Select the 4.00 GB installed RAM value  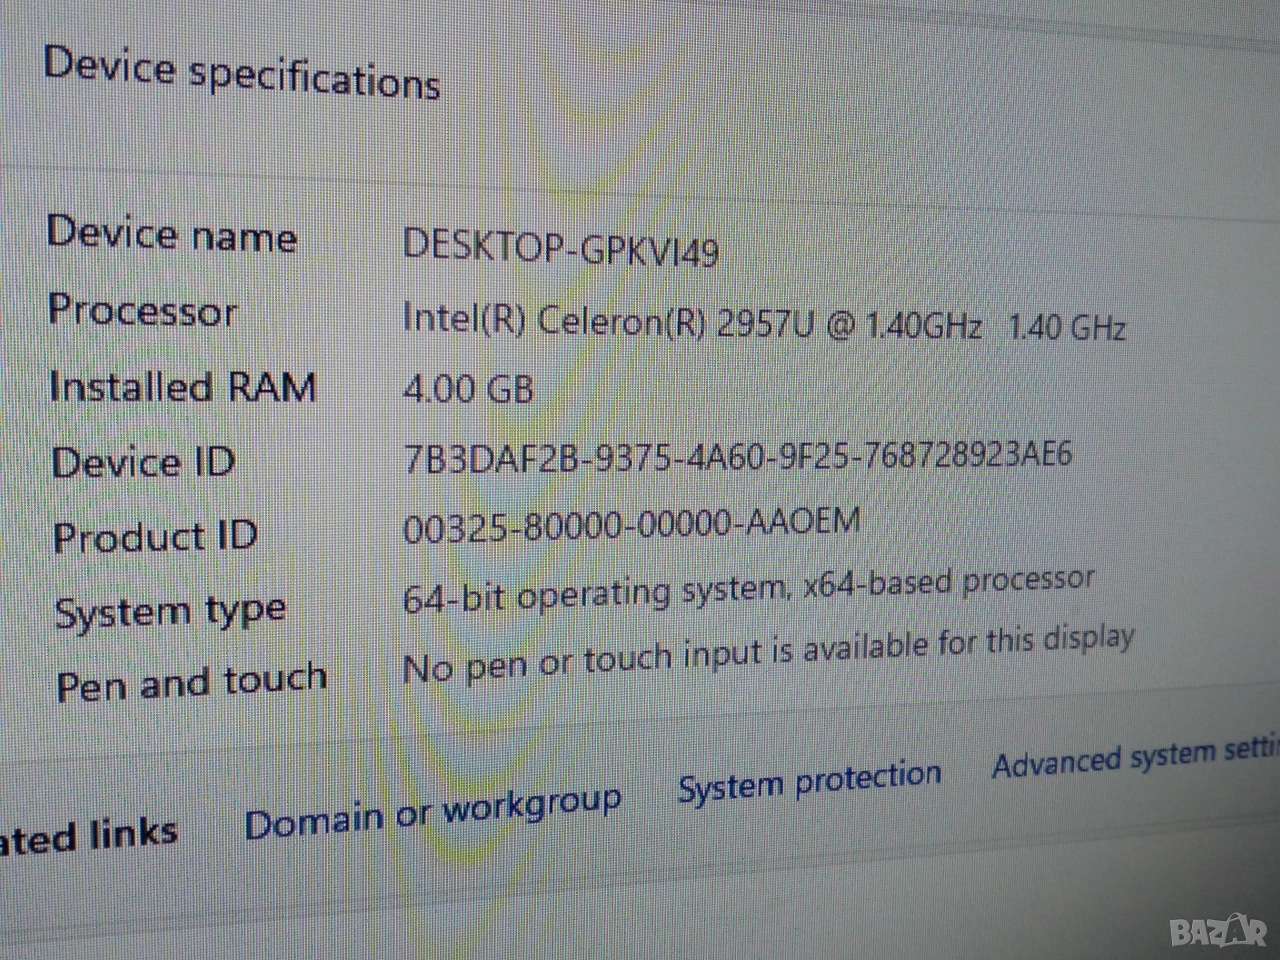pyautogui.click(x=467, y=388)
